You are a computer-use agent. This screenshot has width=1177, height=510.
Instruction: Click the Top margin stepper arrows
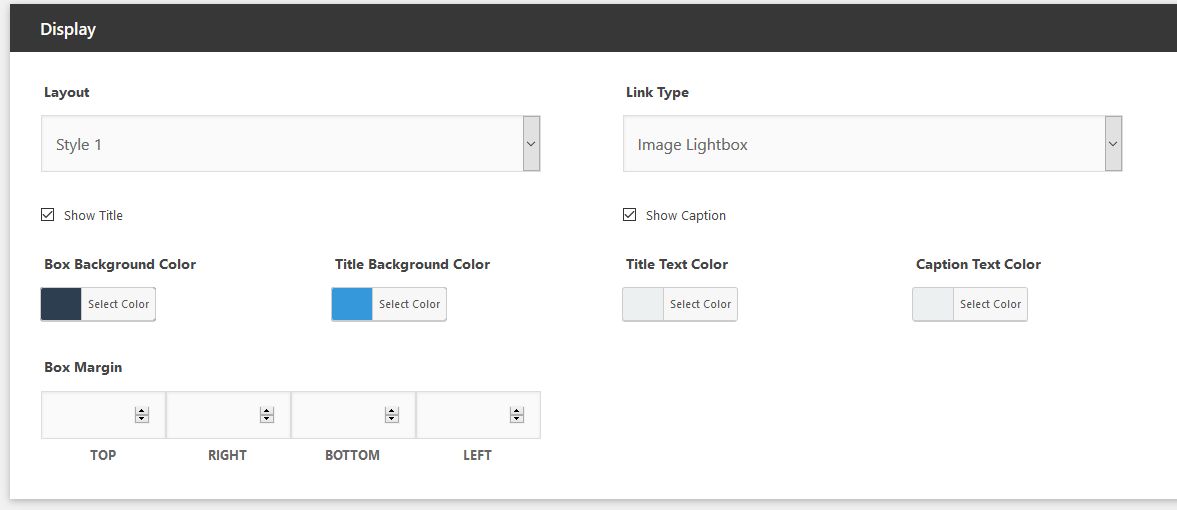(x=142, y=415)
